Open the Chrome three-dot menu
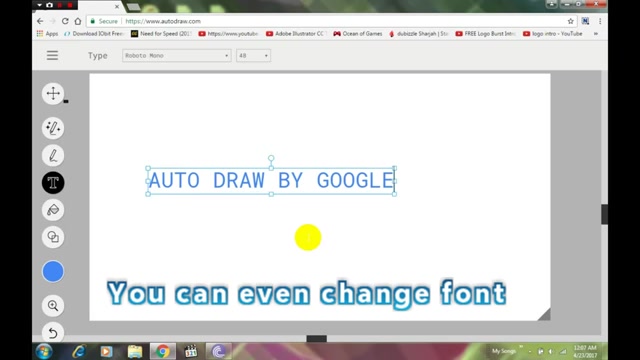 [x=600, y=21]
